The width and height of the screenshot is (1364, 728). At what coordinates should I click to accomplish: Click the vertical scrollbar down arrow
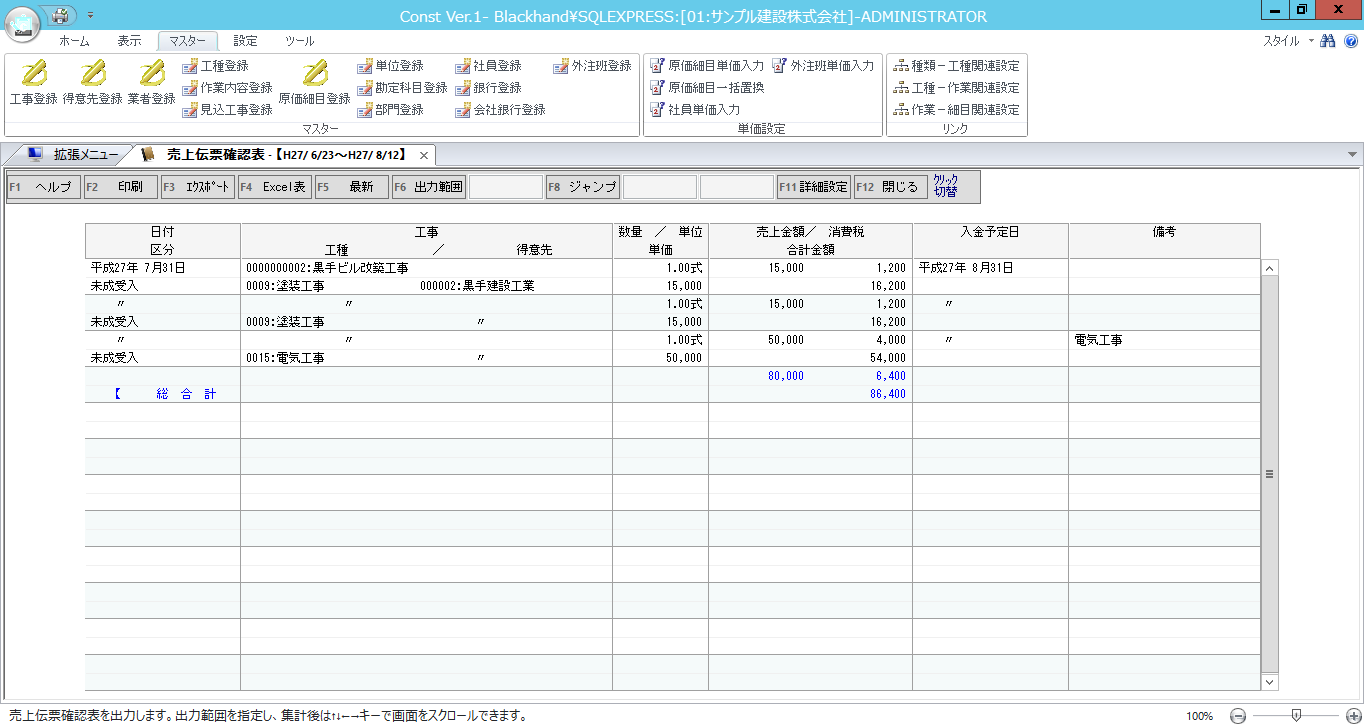tap(1270, 681)
